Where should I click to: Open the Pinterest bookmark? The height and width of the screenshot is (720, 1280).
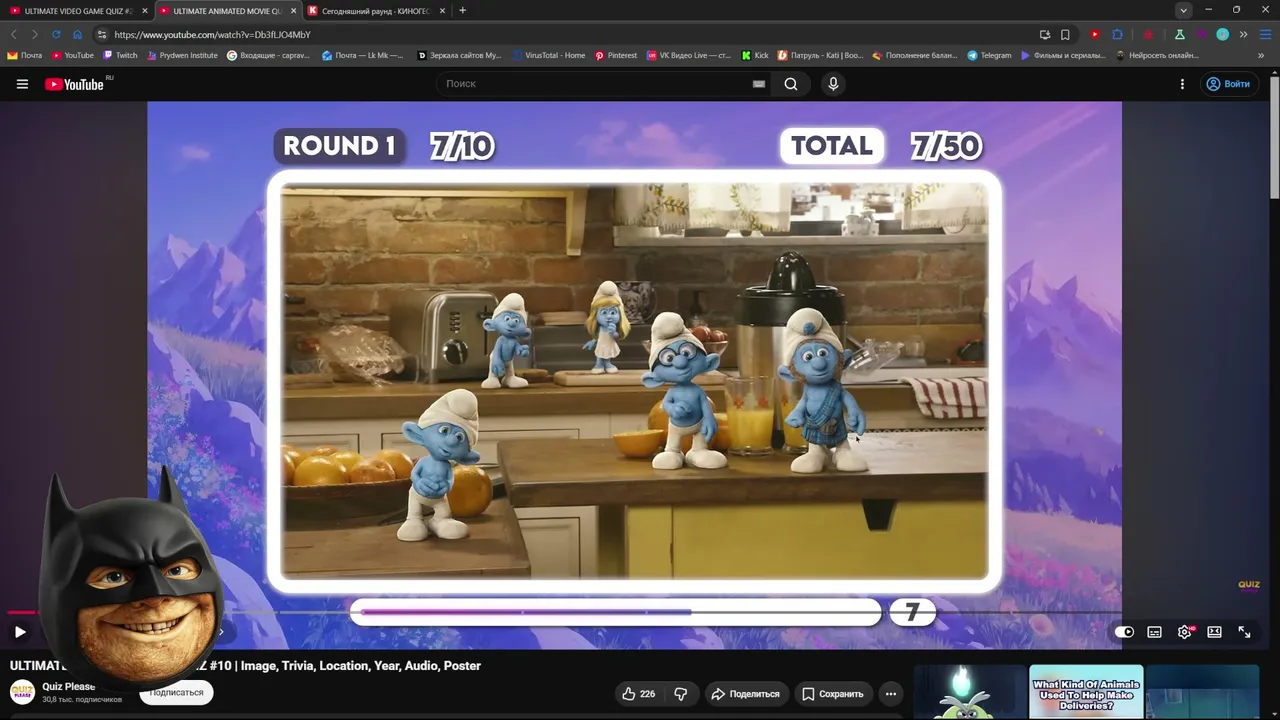tap(616, 56)
